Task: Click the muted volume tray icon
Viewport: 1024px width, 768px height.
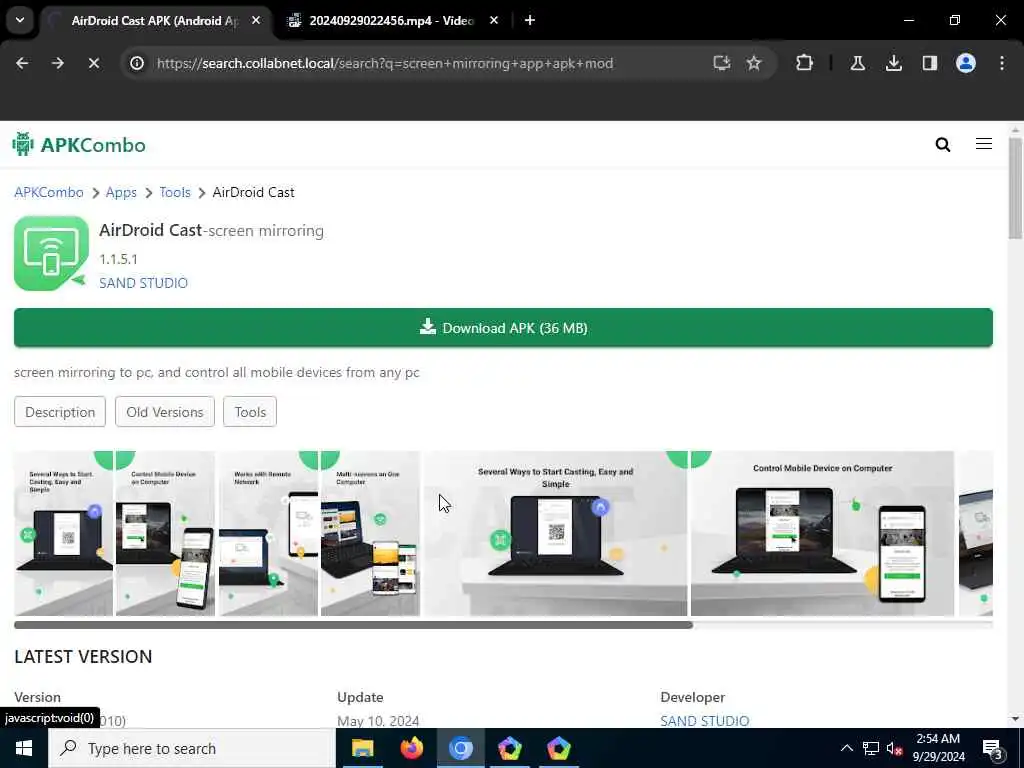Action: point(894,748)
